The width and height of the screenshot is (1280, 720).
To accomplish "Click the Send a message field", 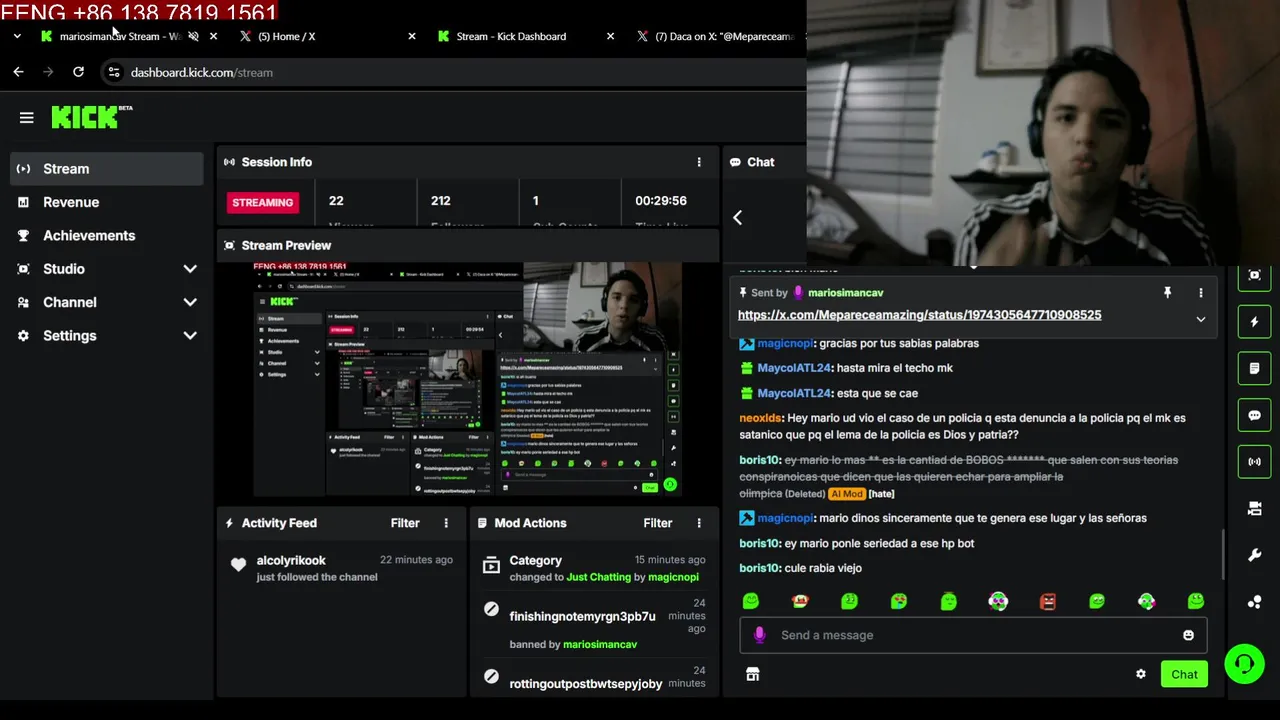I will pos(973,635).
